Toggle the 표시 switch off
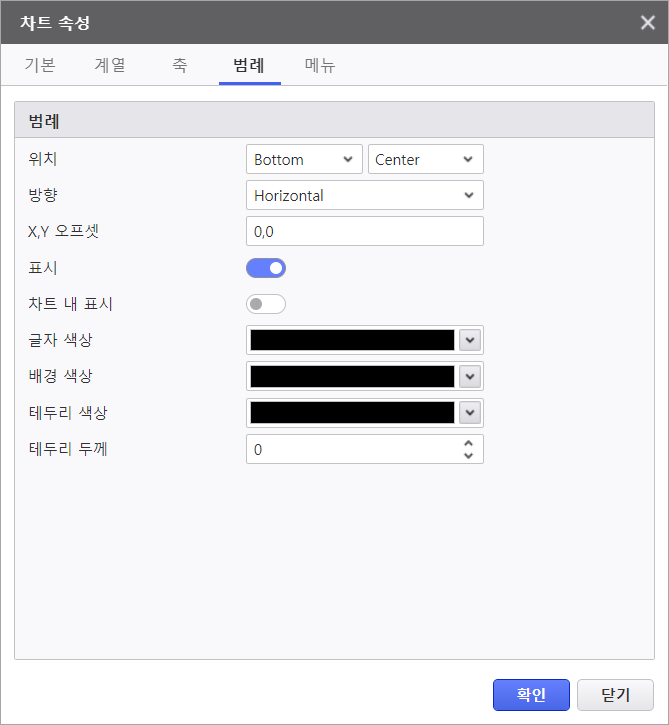The height and width of the screenshot is (725, 669). coord(266,267)
